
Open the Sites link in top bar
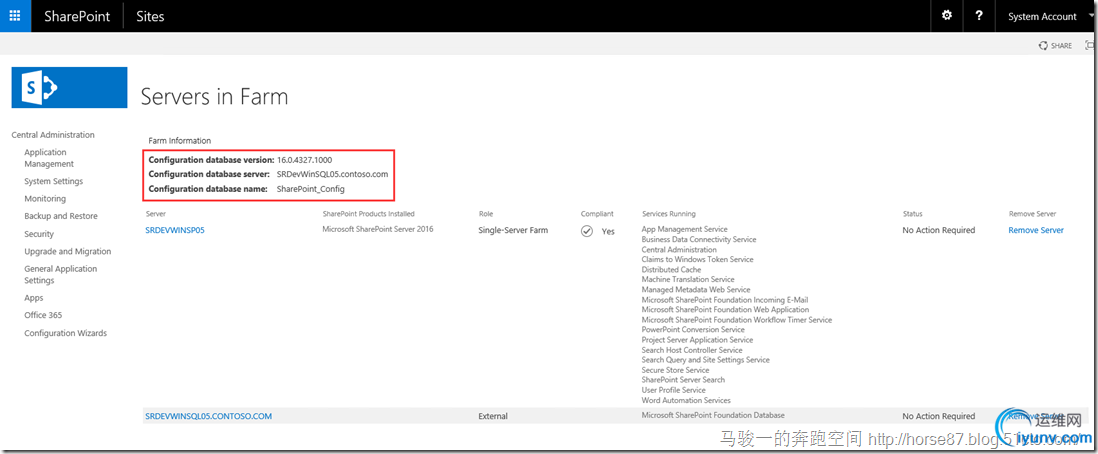pos(150,16)
